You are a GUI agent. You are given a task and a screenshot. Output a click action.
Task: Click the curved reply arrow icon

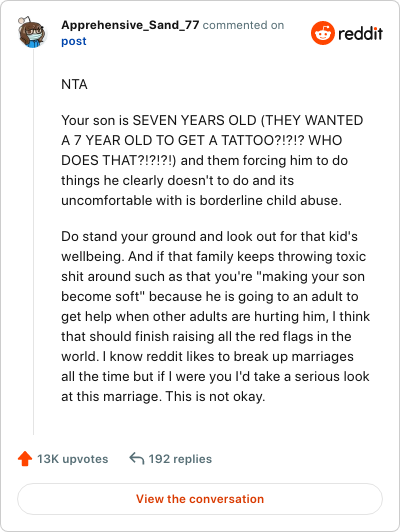tap(137, 458)
